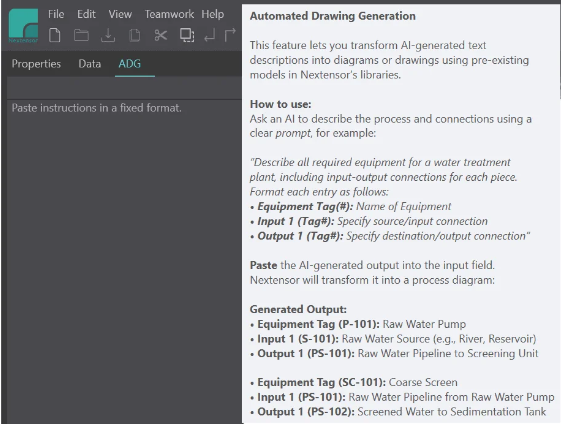Screen dimensions: 566x427
Task: Click the 'Paste the AI-generated output' sentence
Action: point(372,265)
